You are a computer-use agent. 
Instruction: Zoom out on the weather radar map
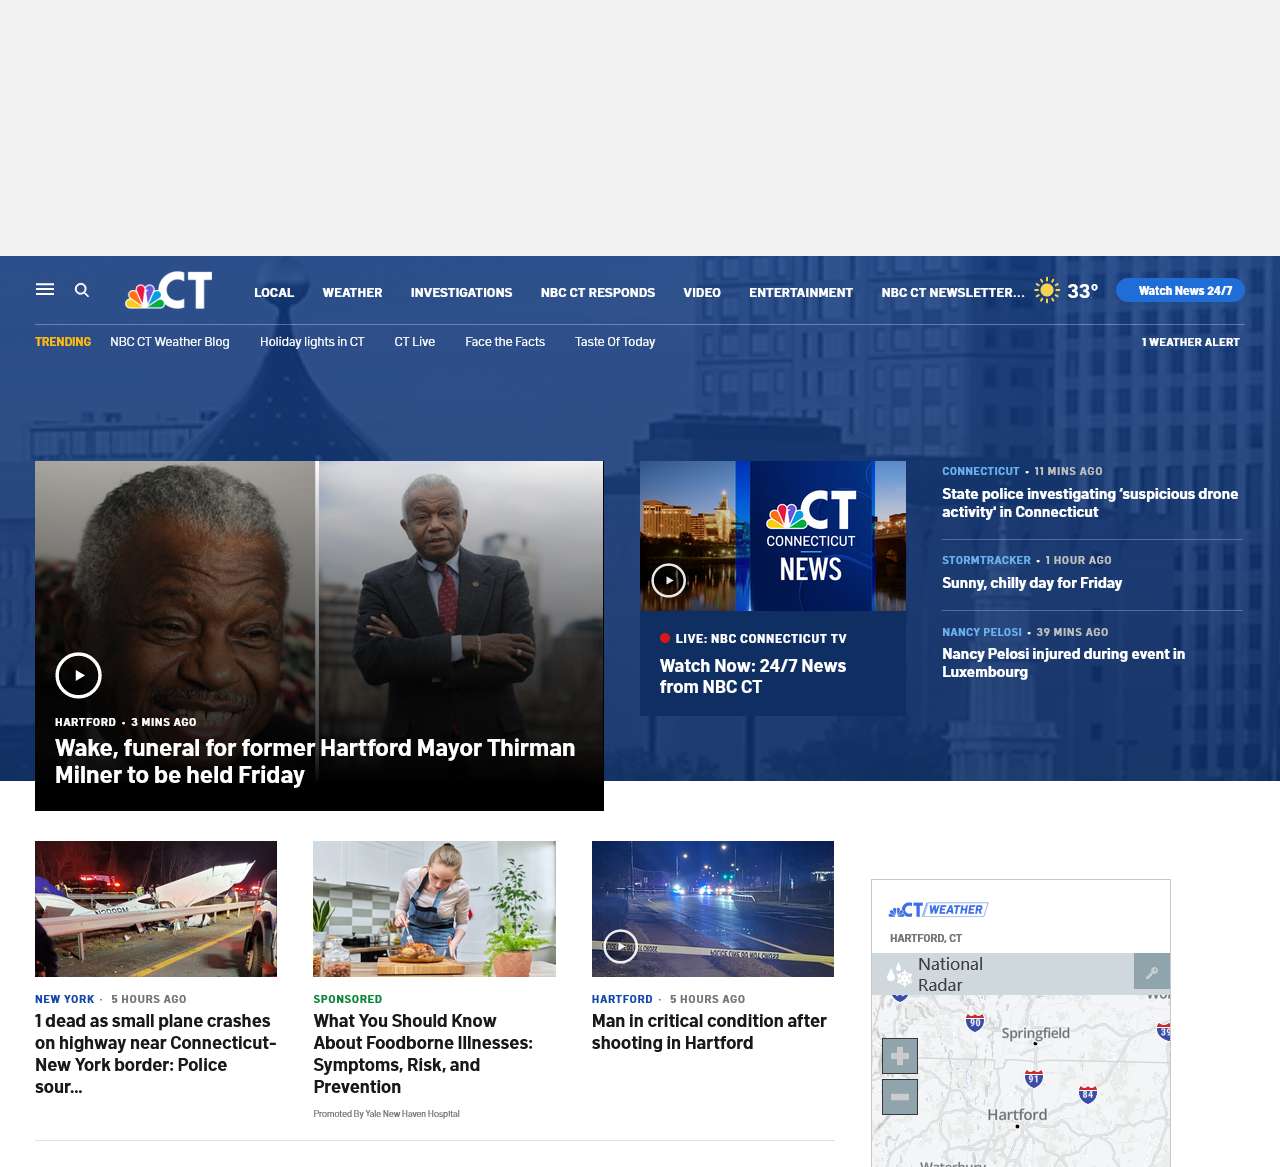900,1097
